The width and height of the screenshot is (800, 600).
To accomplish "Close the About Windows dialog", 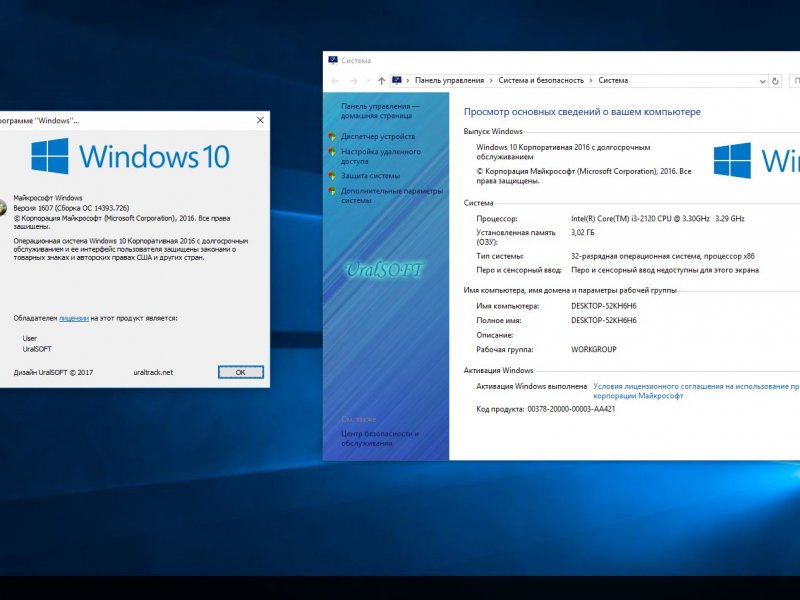I will [260, 120].
